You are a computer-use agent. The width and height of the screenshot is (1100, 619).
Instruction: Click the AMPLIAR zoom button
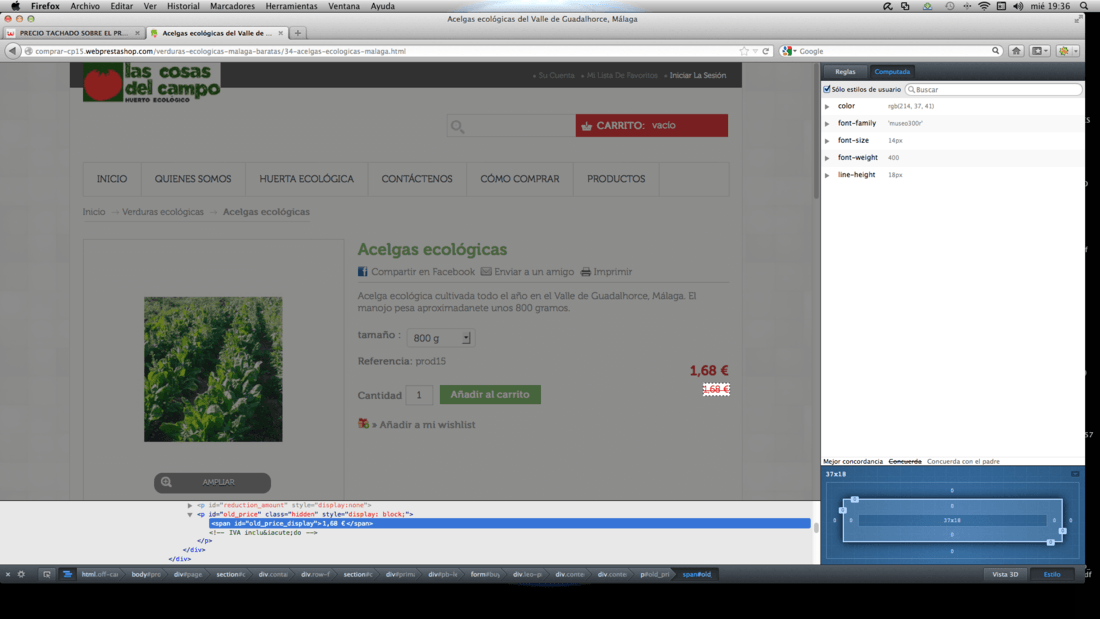(x=213, y=482)
